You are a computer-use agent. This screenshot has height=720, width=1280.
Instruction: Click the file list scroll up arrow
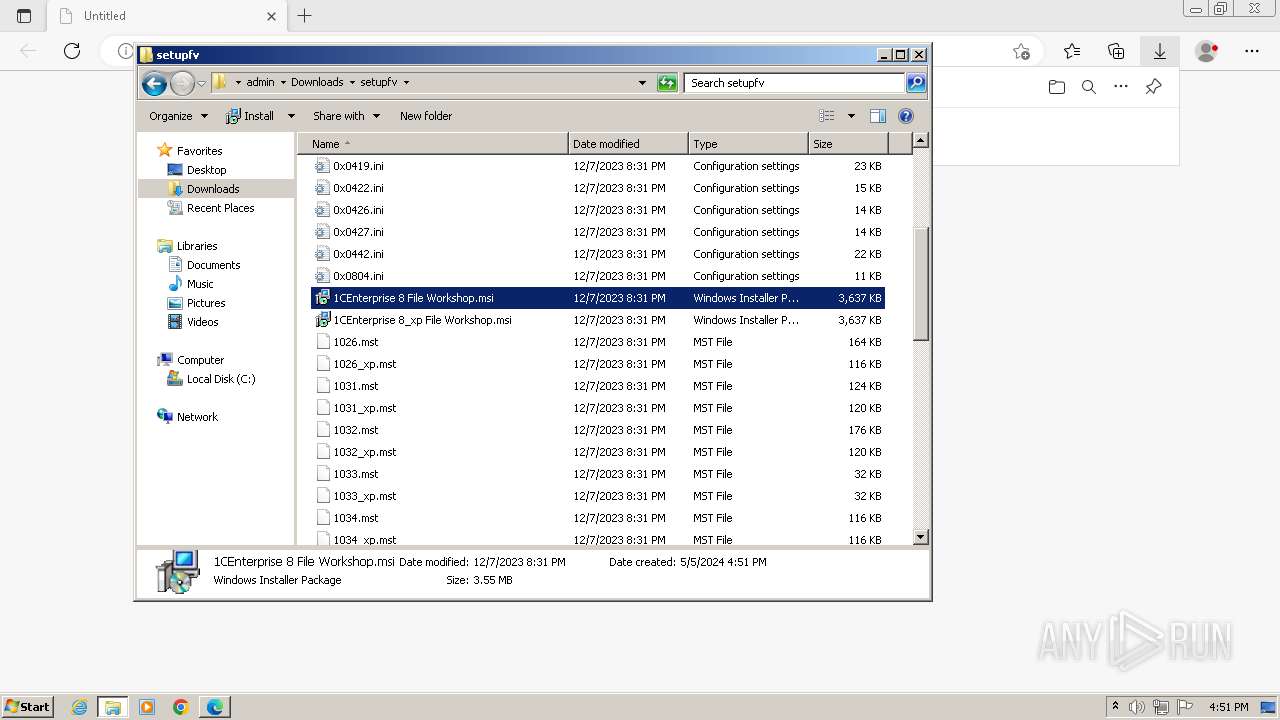point(921,141)
